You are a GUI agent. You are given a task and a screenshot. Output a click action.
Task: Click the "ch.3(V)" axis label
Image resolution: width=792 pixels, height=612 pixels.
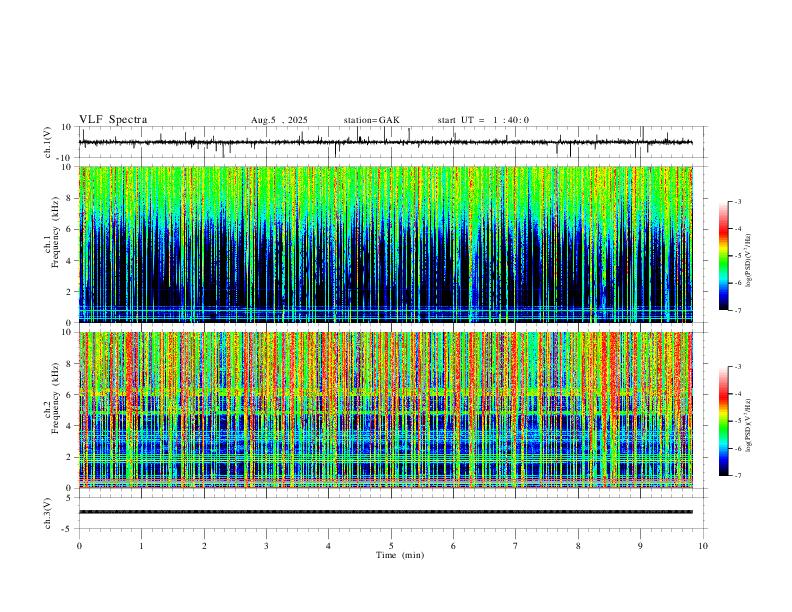pyautogui.click(x=48, y=513)
